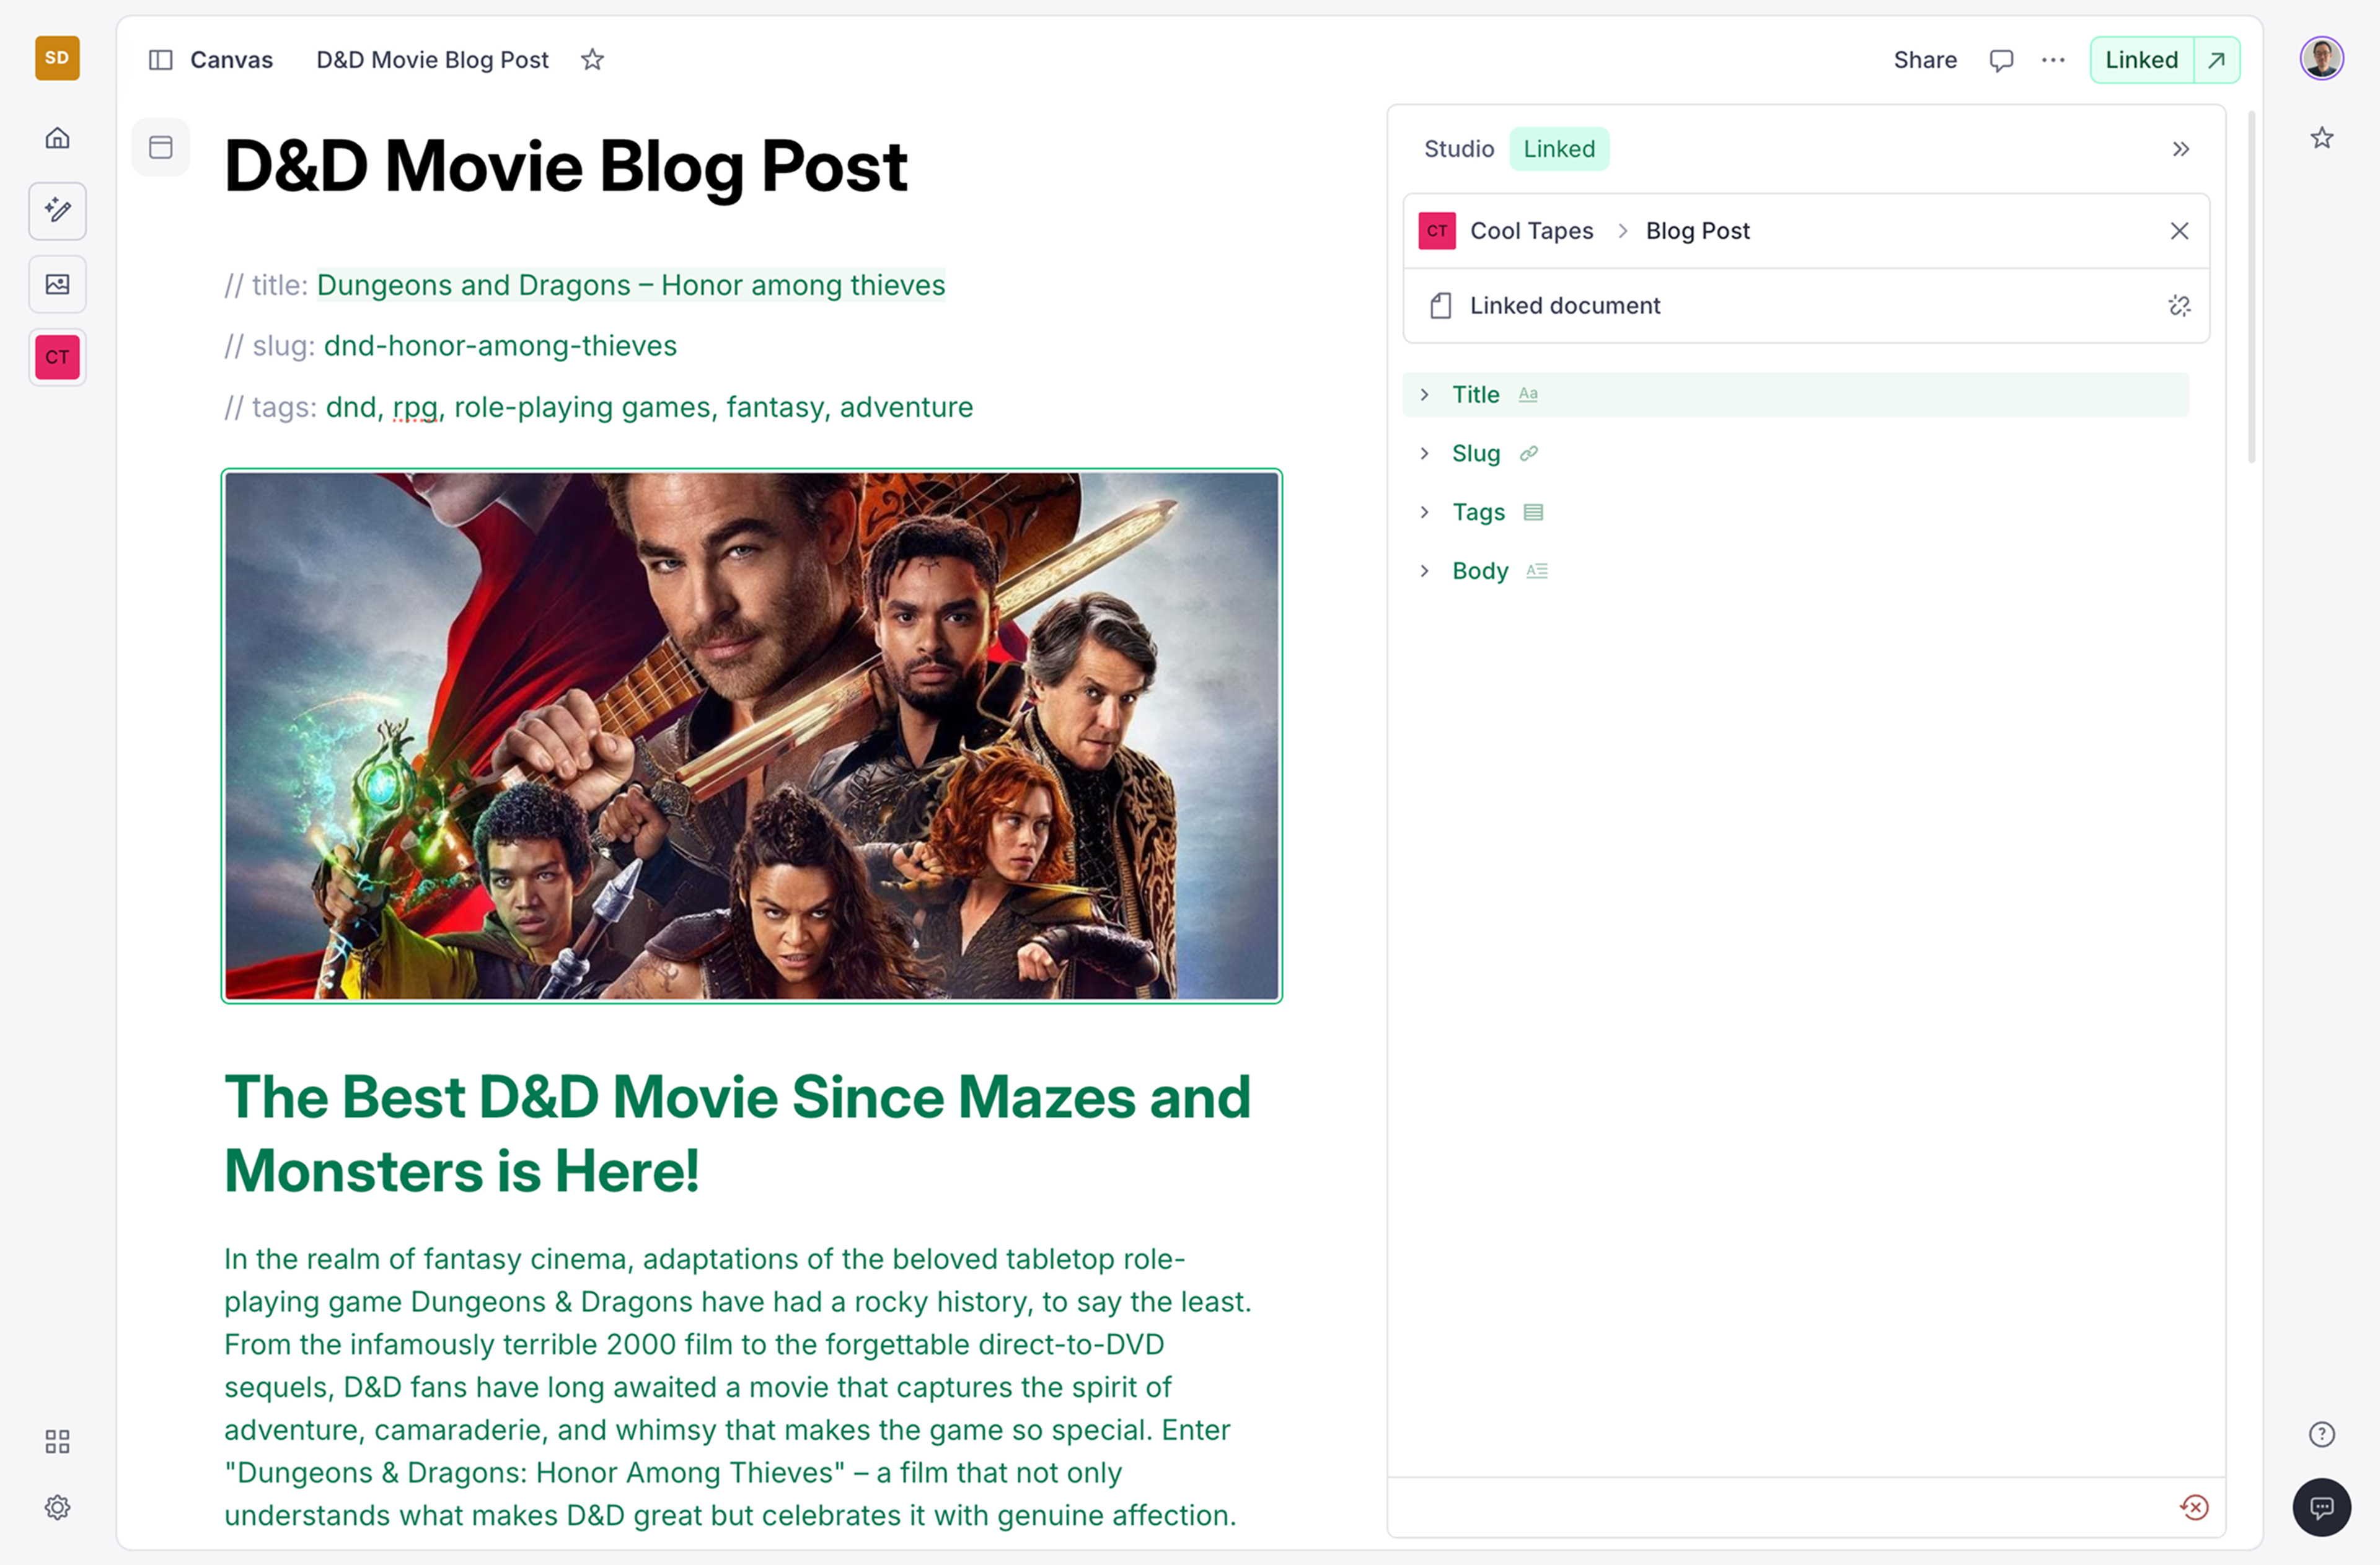This screenshot has width=2380, height=1565.
Task: Open the comments speech bubble icon
Action: click(x=2001, y=60)
